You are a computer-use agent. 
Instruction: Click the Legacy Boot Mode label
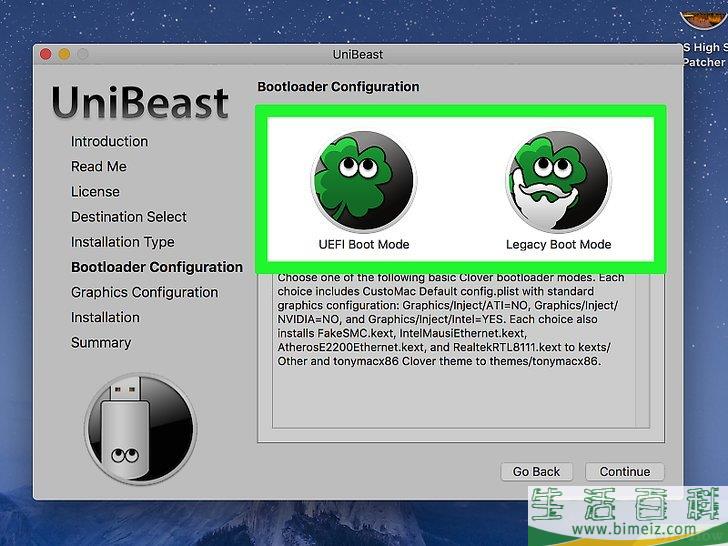(558, 244)
